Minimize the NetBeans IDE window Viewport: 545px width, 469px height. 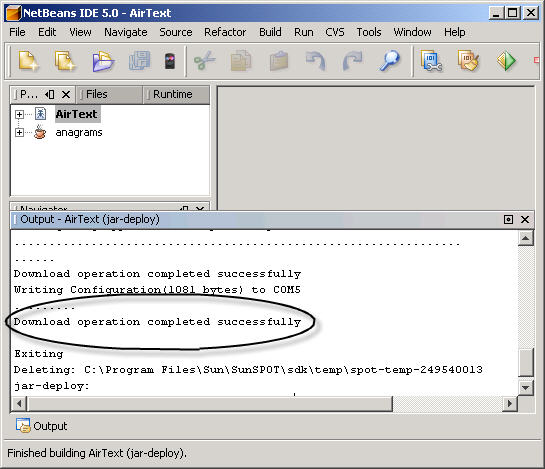click(496, 13)
